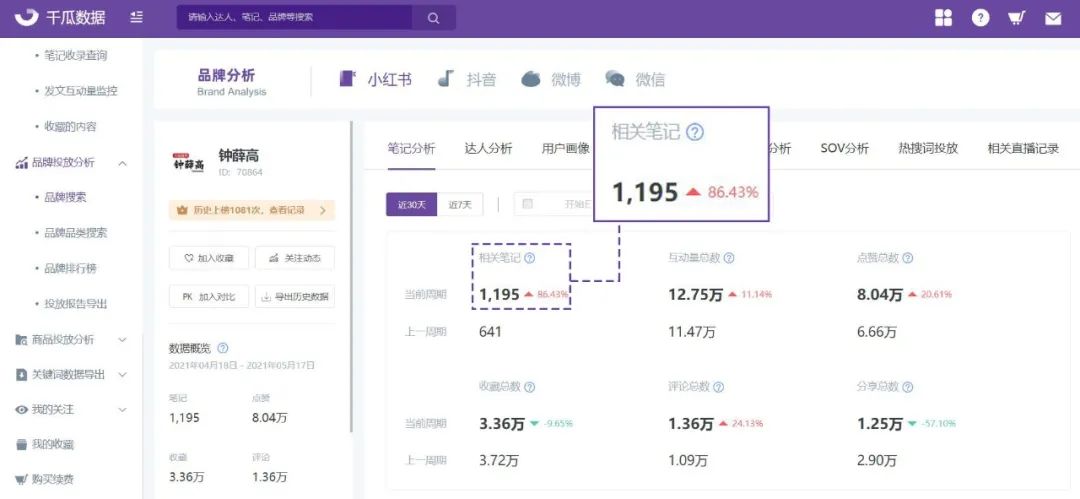Open the help question mark icon in header
1080x499 pixels.
point(980,18)
